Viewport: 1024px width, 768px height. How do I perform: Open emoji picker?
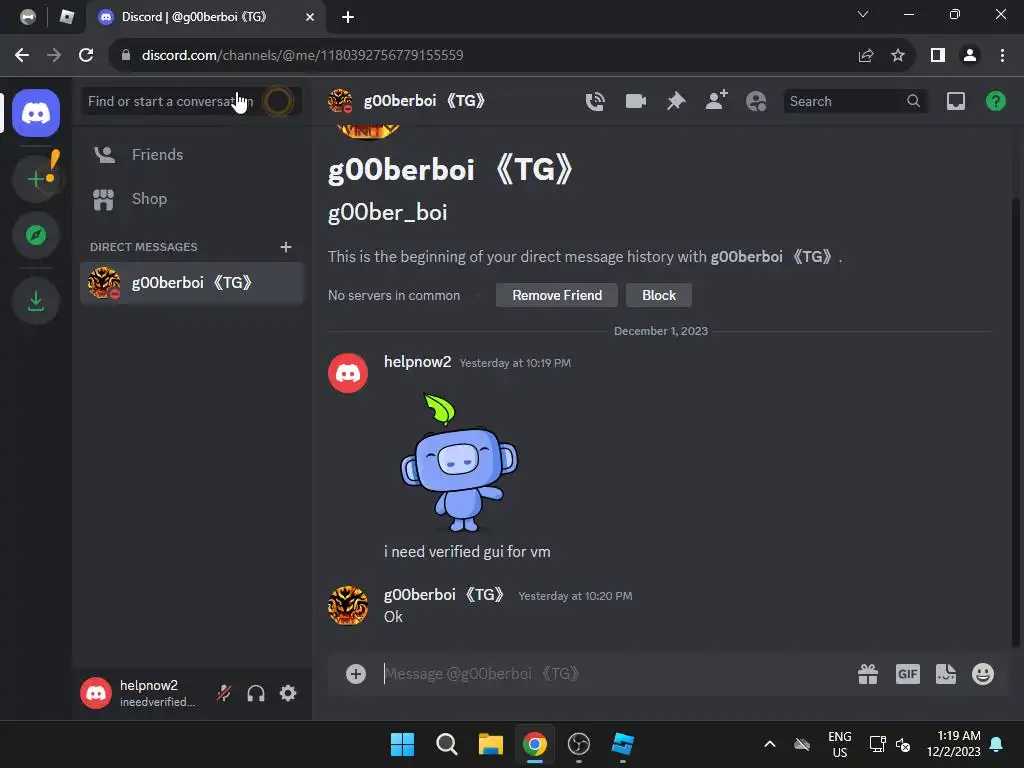(983, 674)
